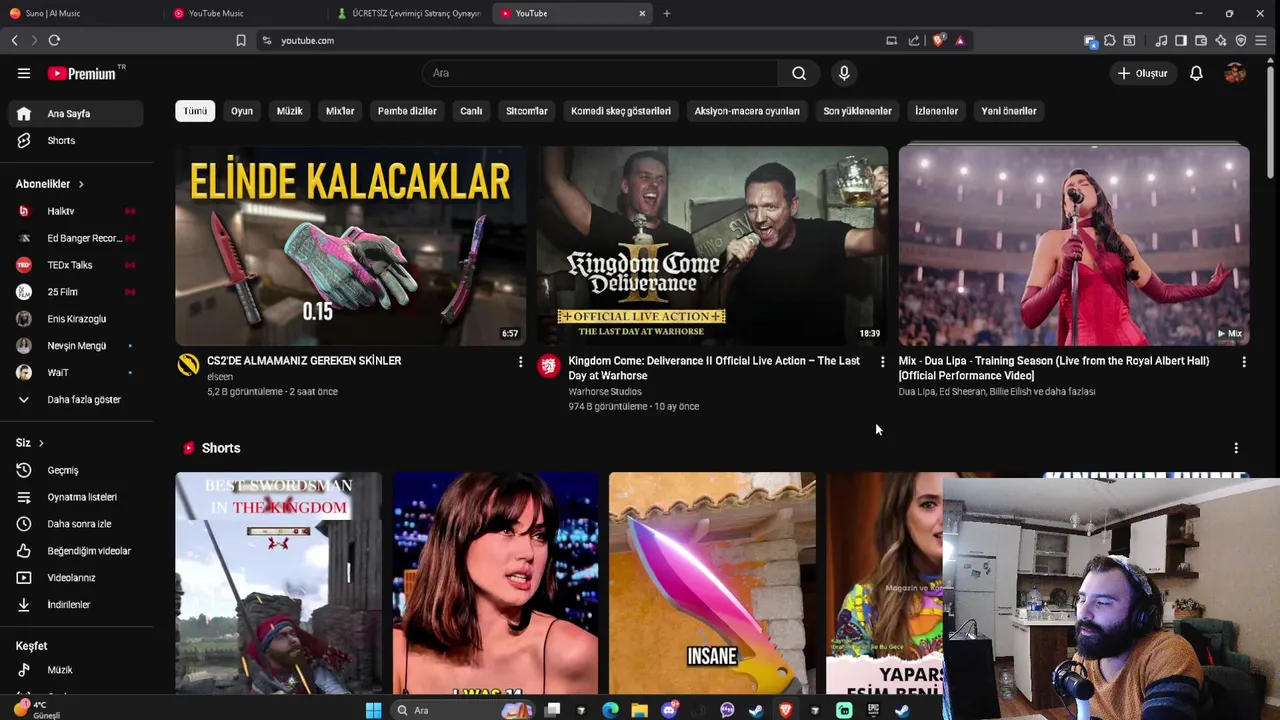This screenshot has height=720, width=1280.
Task: Open Windows Start menu
Action: [x=373, y=710]
